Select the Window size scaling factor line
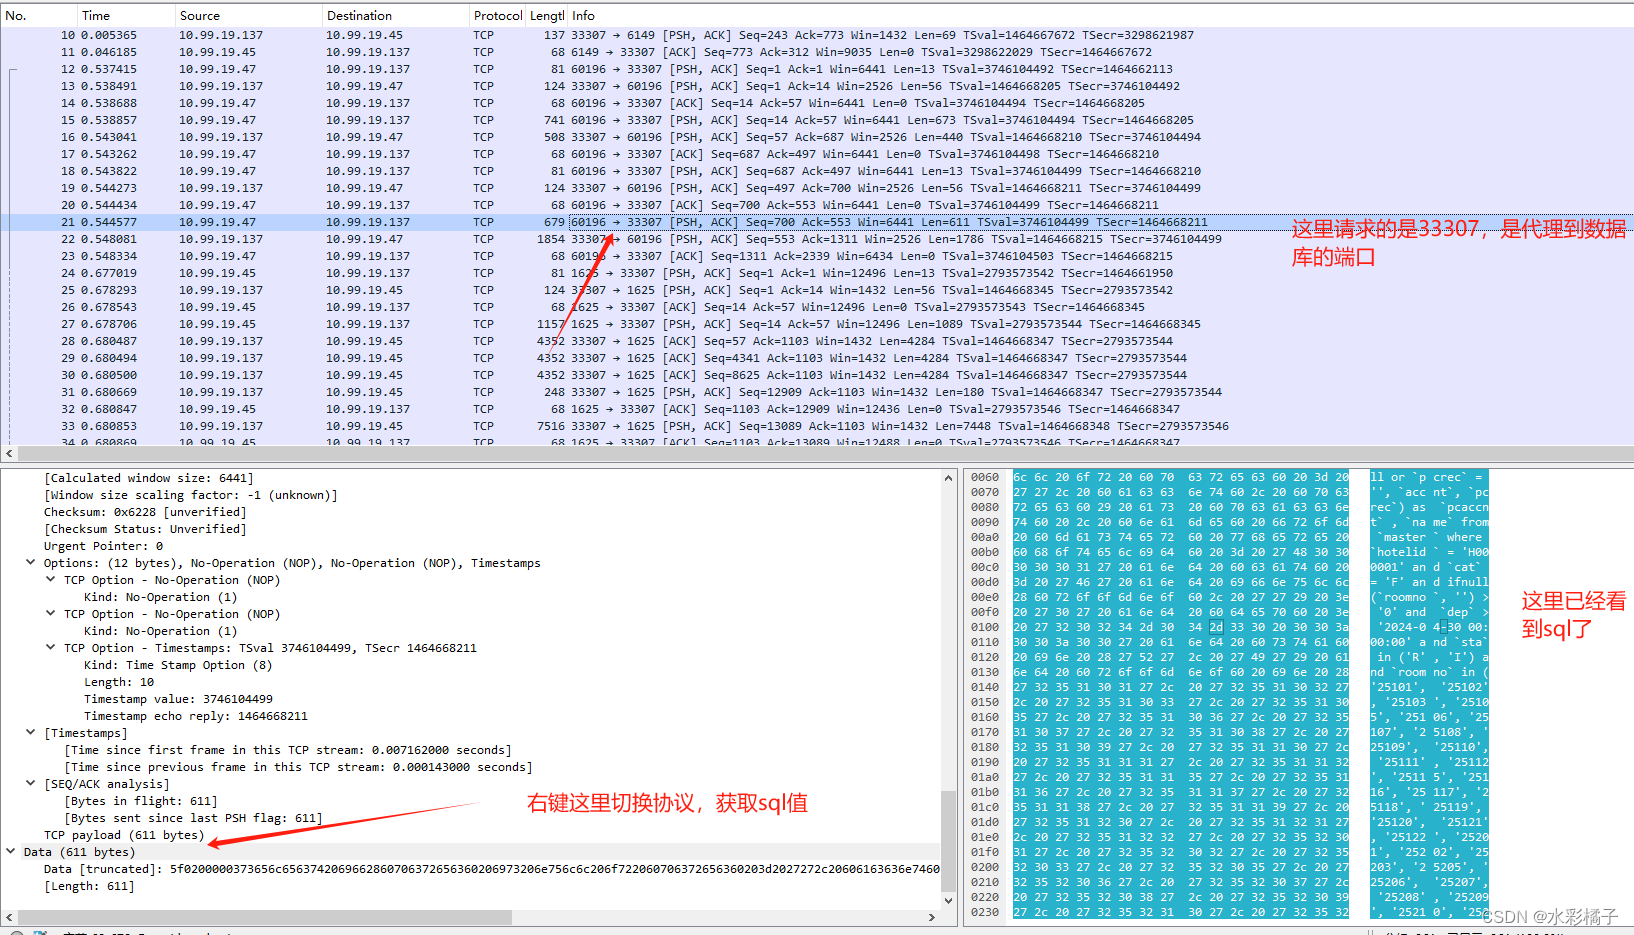 coord(191,495)
